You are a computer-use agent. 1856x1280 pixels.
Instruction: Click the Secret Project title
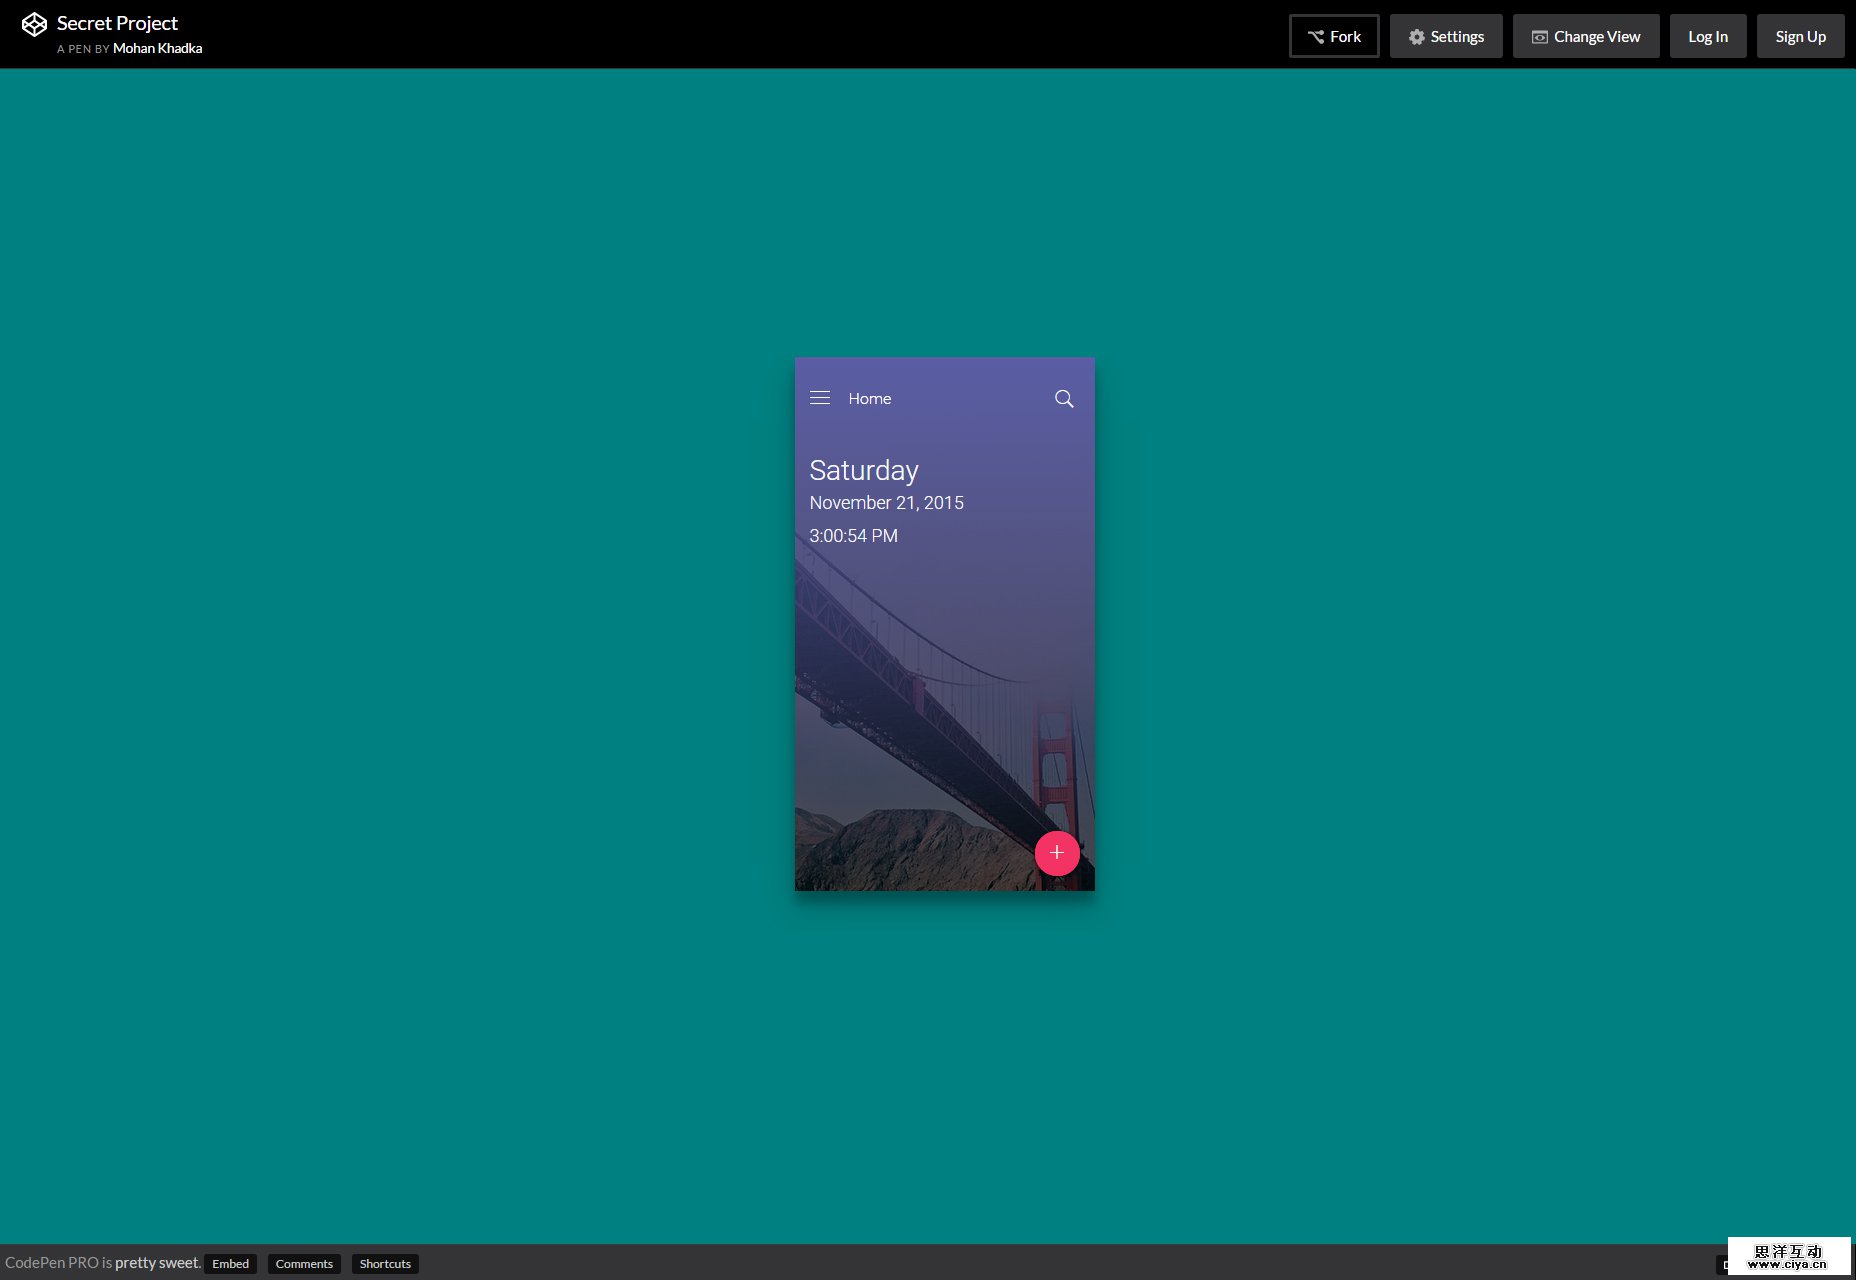click(x=117, y=22)
